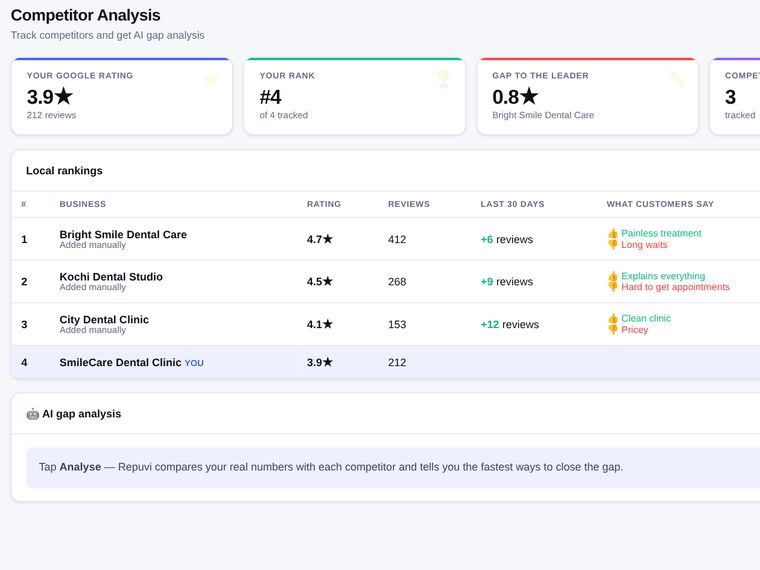Click the AI gap analysis heading
The height and width of the screenshot is (570, 760).
81,414
